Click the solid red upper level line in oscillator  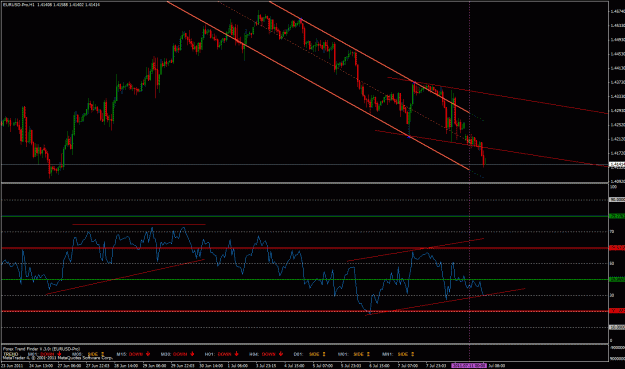[305, 248]
